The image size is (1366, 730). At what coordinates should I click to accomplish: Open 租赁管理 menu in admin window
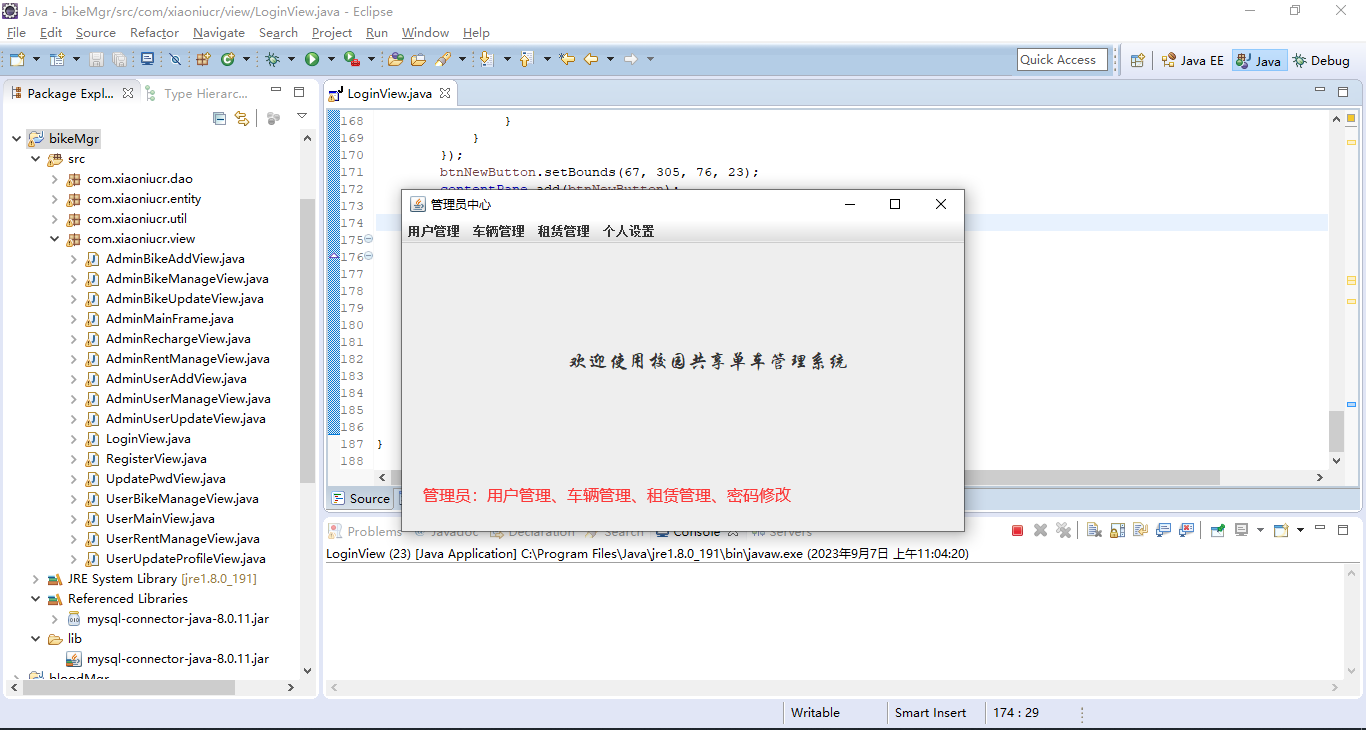[564, 231]
